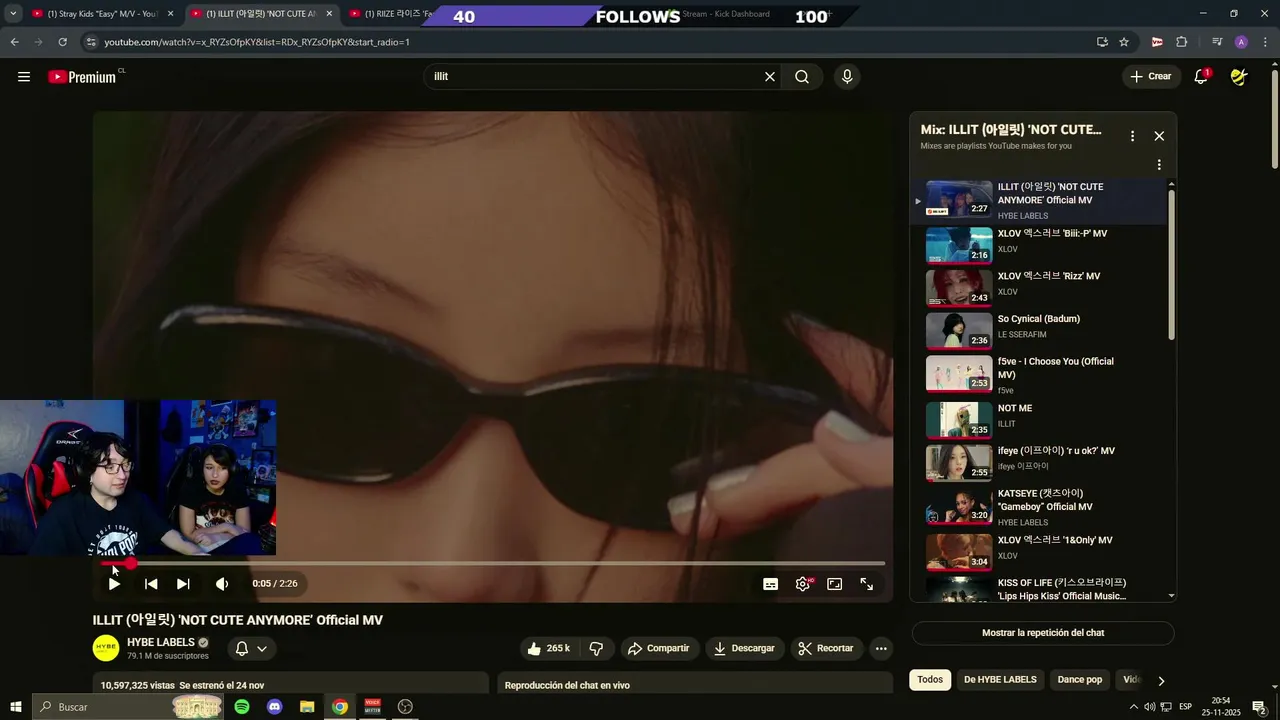Expand the subscription notification bell dropdown

[251, 648]
